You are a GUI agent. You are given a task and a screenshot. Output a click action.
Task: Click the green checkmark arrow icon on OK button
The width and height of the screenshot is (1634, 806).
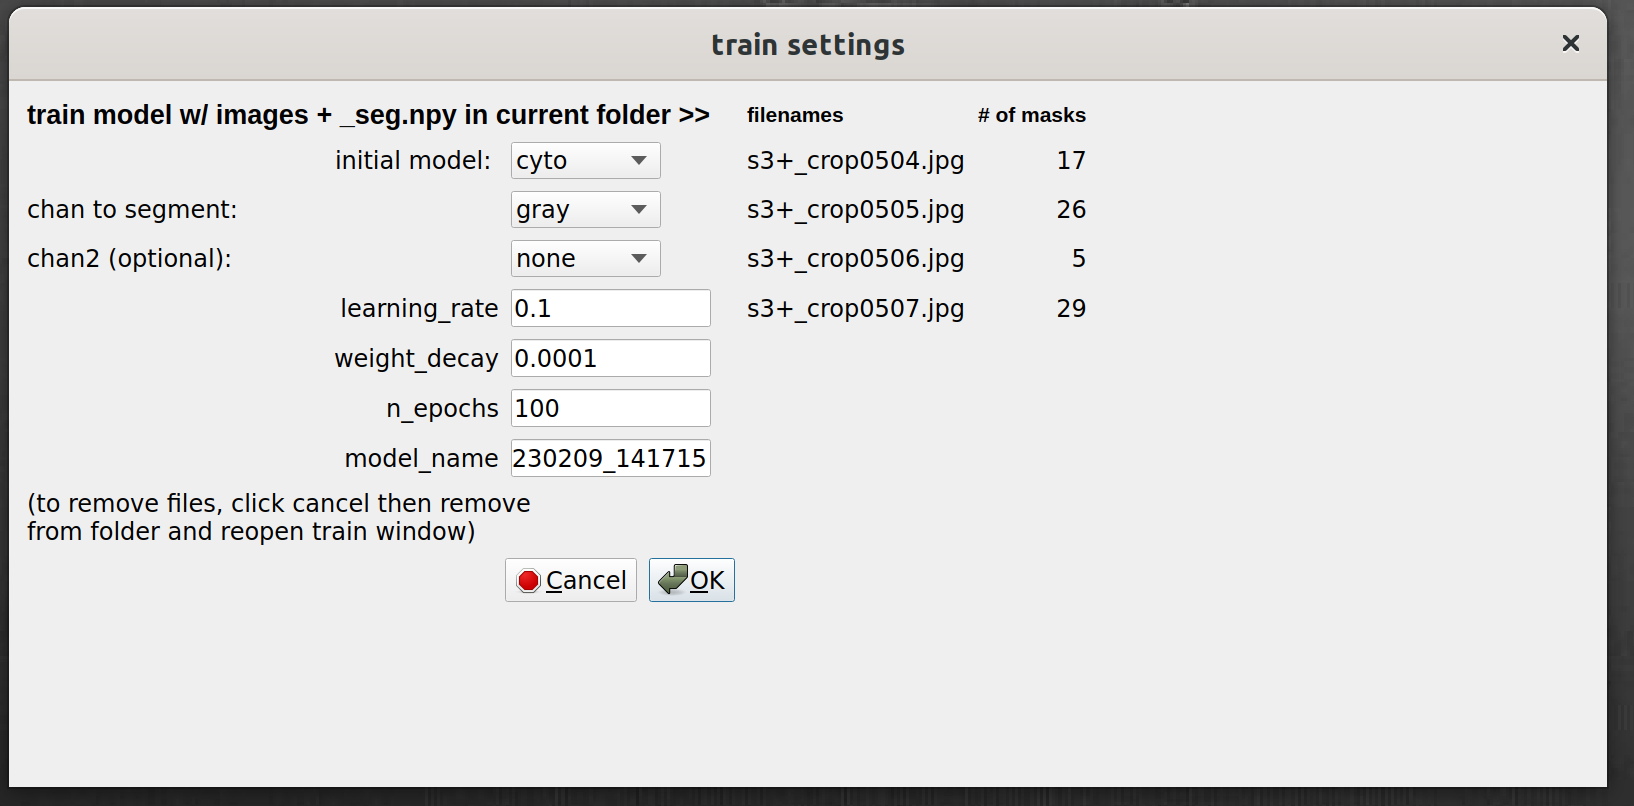click(x=674, y=580)
